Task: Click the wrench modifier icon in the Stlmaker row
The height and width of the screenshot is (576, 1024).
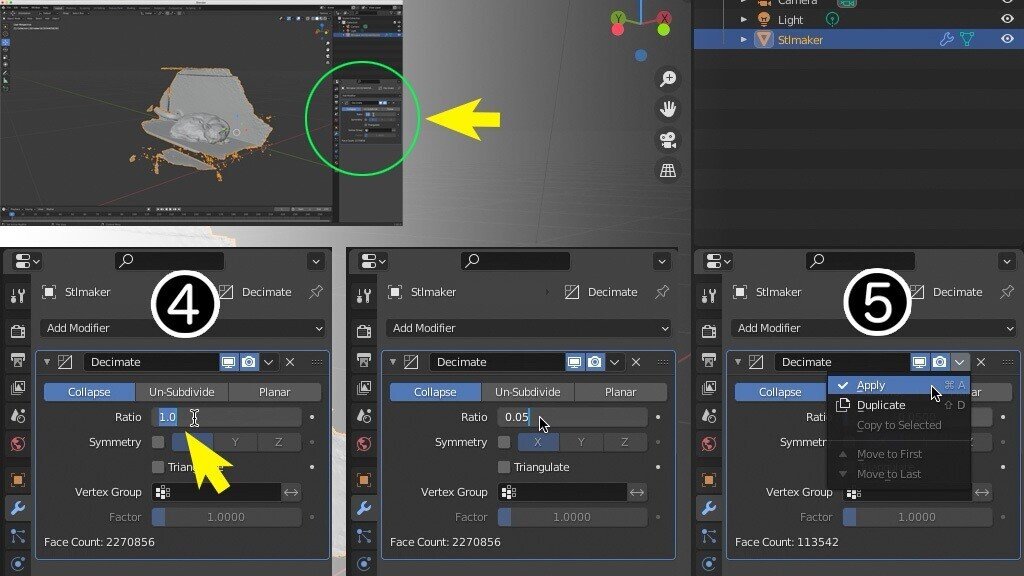Action: click(x=946, y=39)
